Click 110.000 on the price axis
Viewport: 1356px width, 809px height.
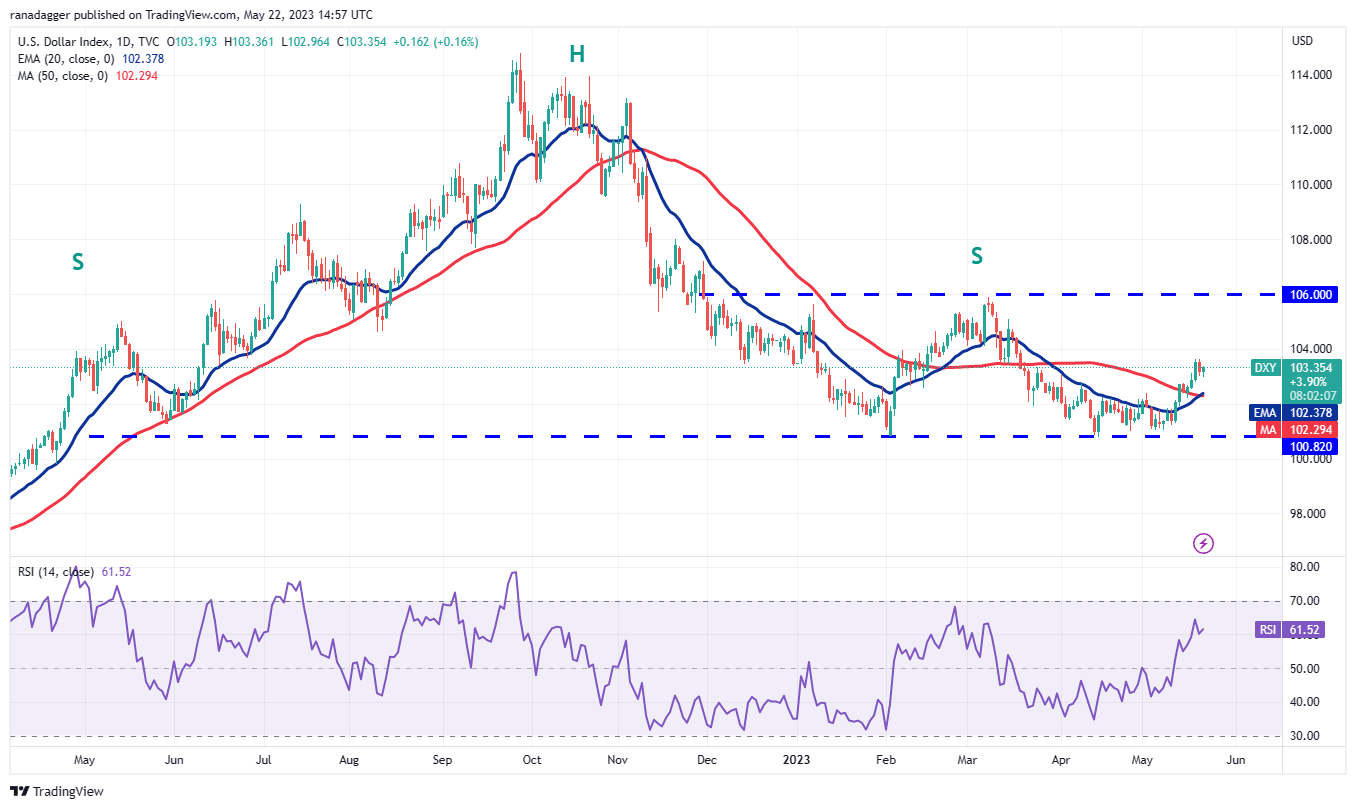pyautogui.click(x=1311, y=185)
